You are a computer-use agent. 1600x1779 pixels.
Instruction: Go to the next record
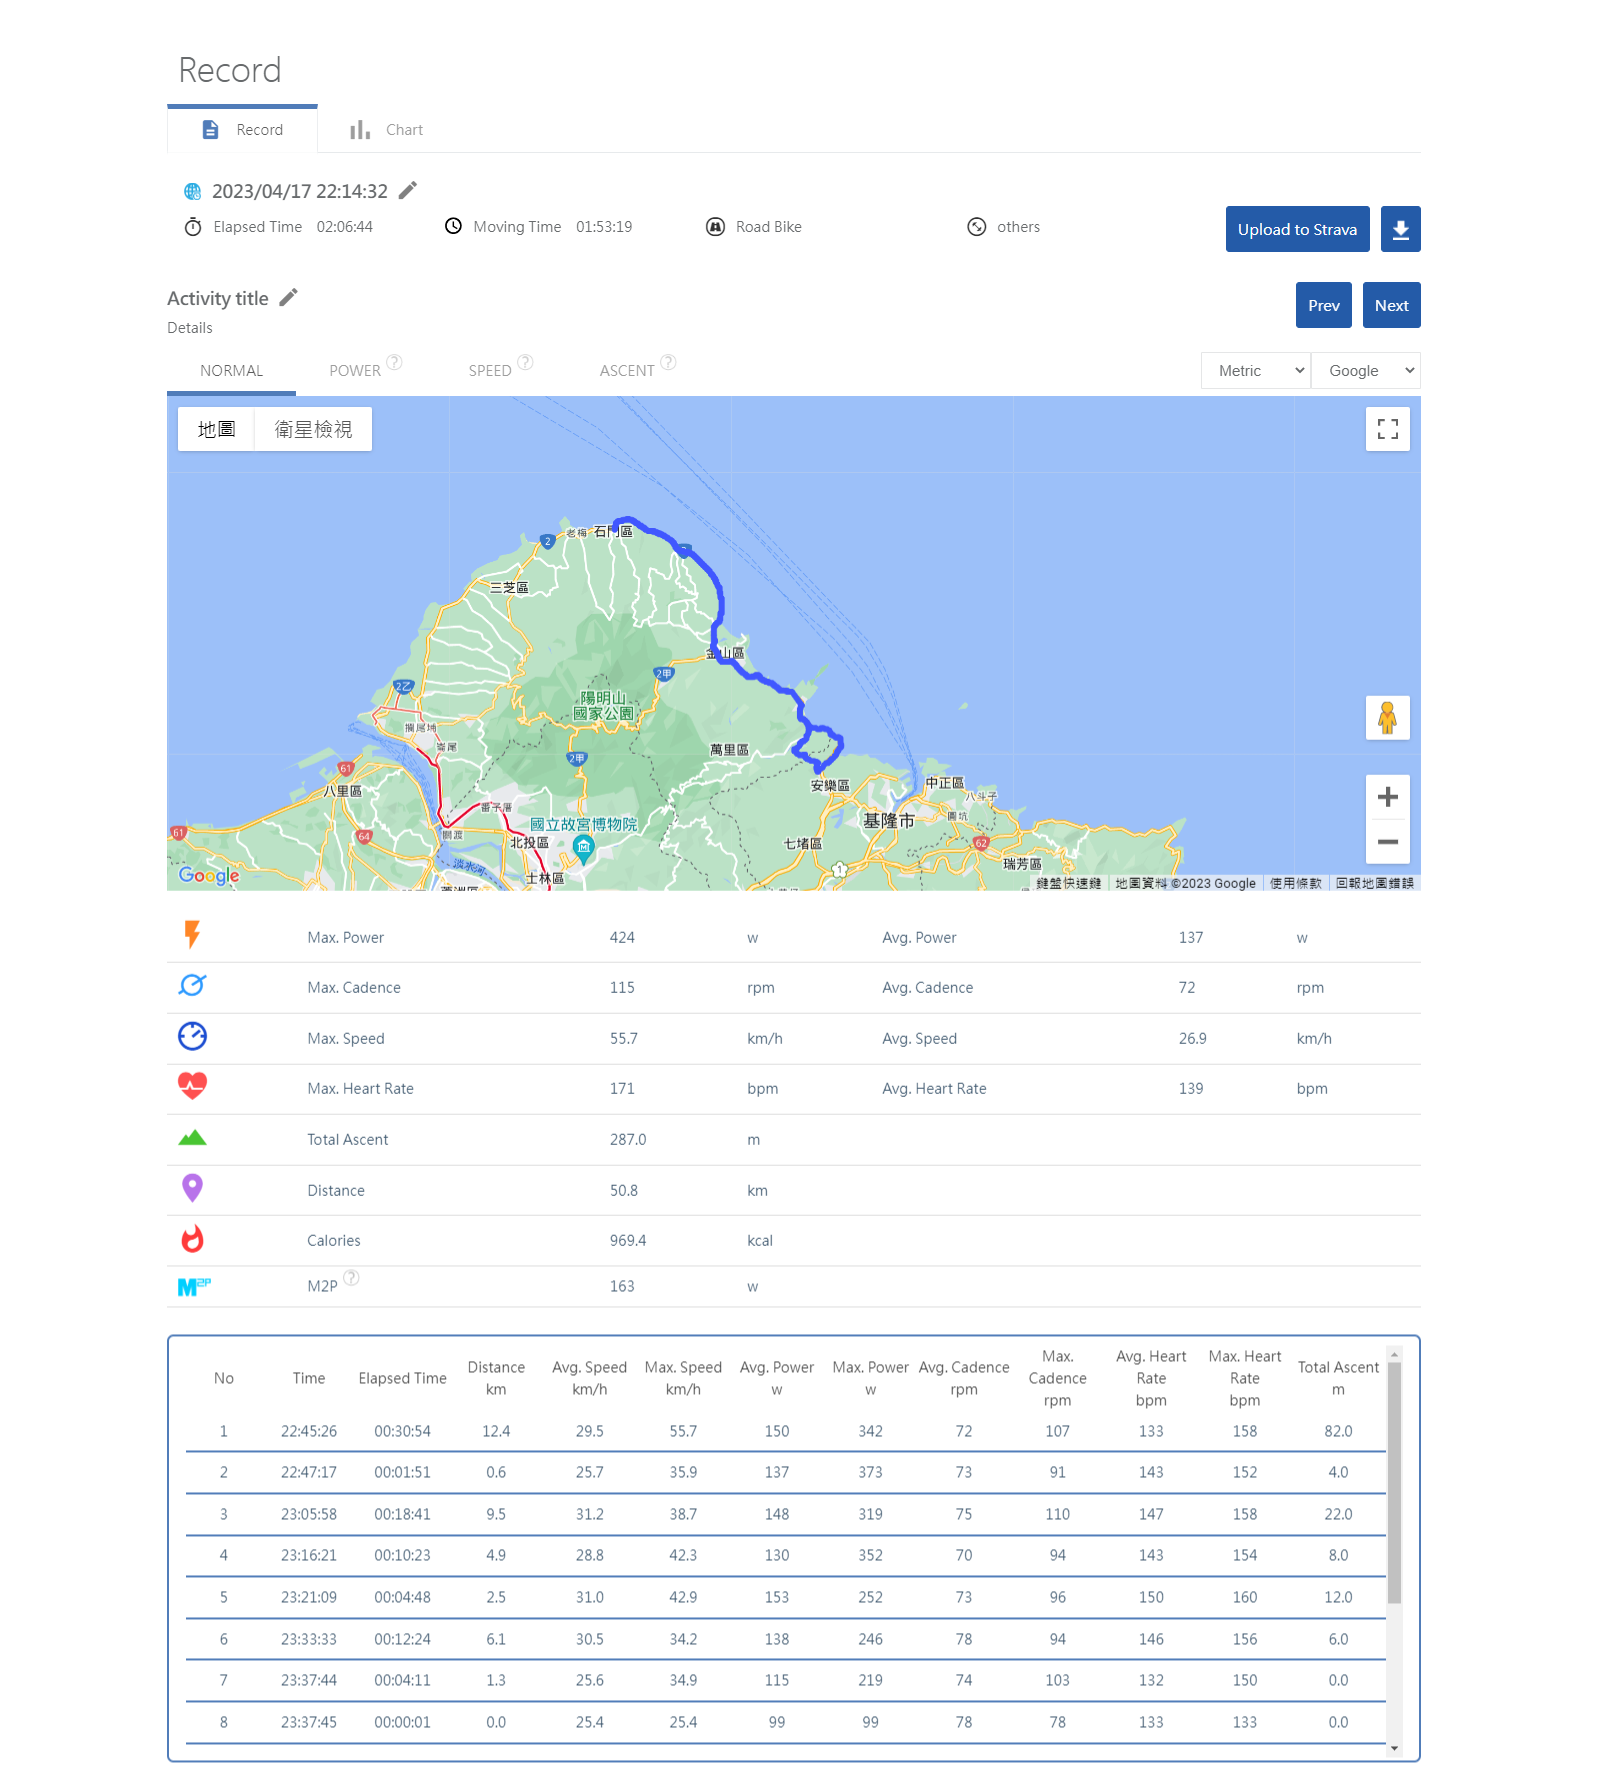tap(1392, 305)
